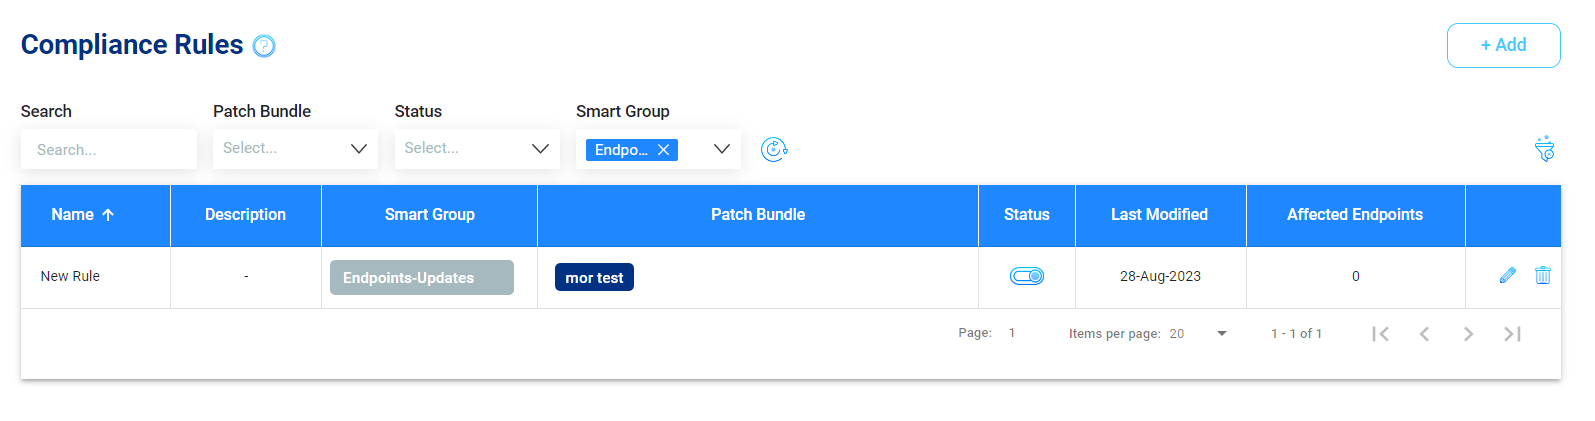1595x421 pixels.
Task: Delete New Rule with the trash icon
Action: coord(1543,275)
